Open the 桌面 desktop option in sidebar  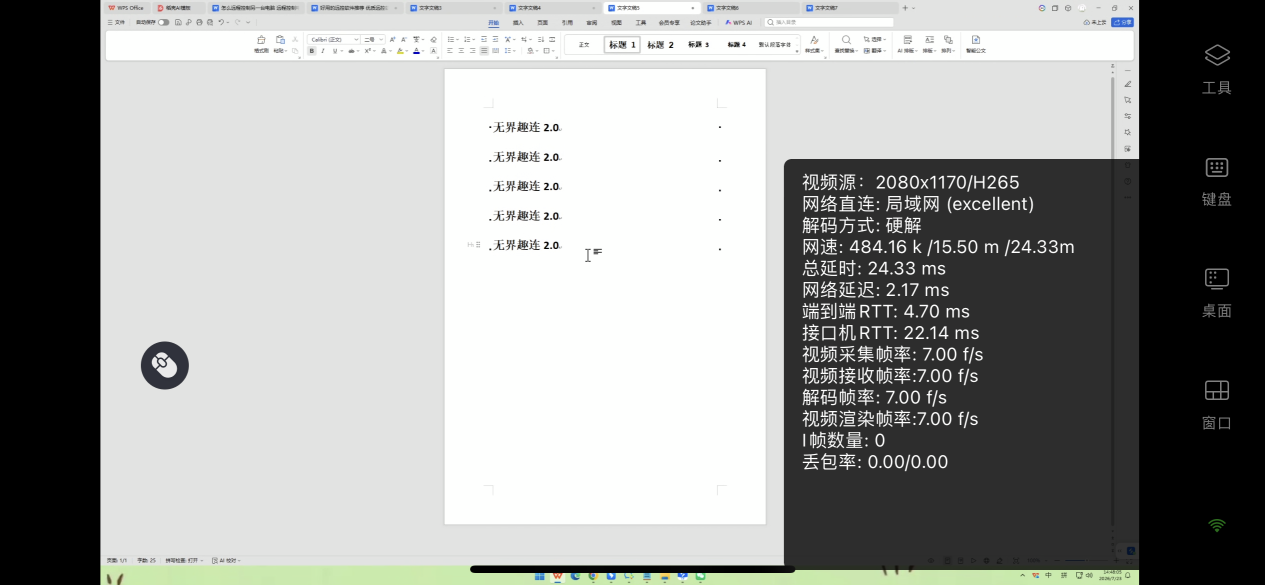pos(1216,293)
